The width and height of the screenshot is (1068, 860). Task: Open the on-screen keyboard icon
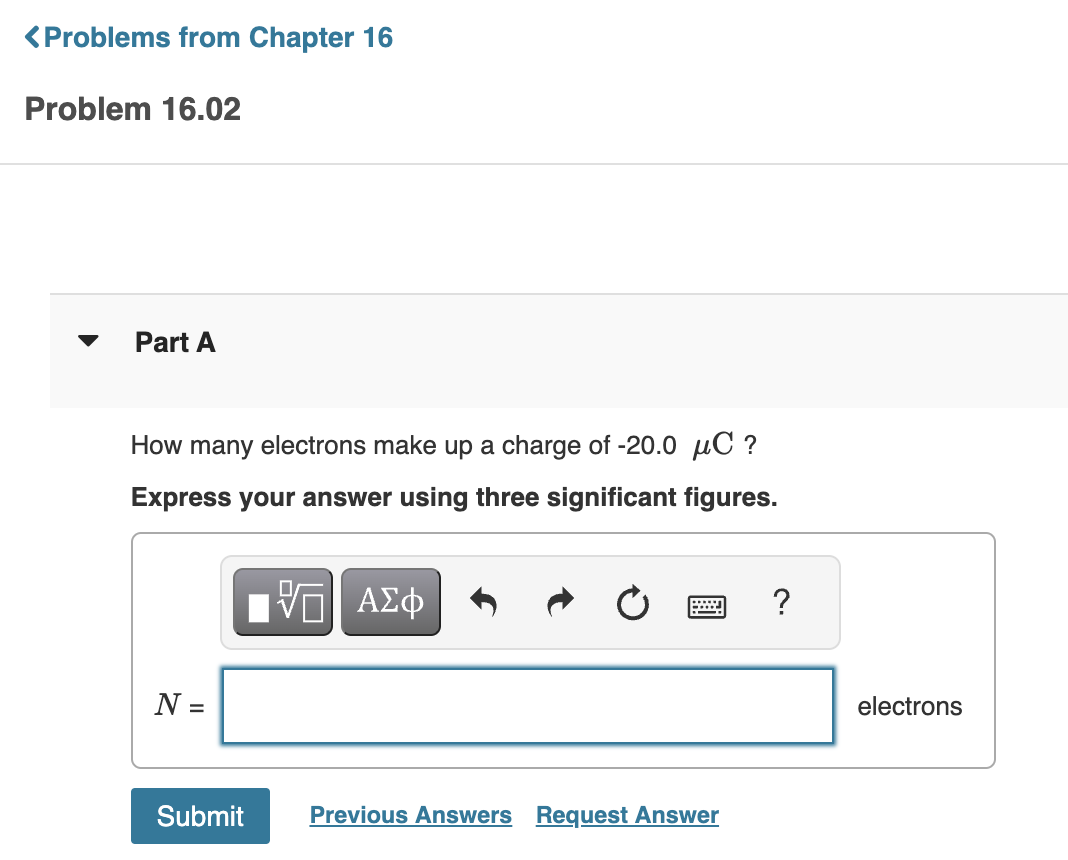(706, 602)
